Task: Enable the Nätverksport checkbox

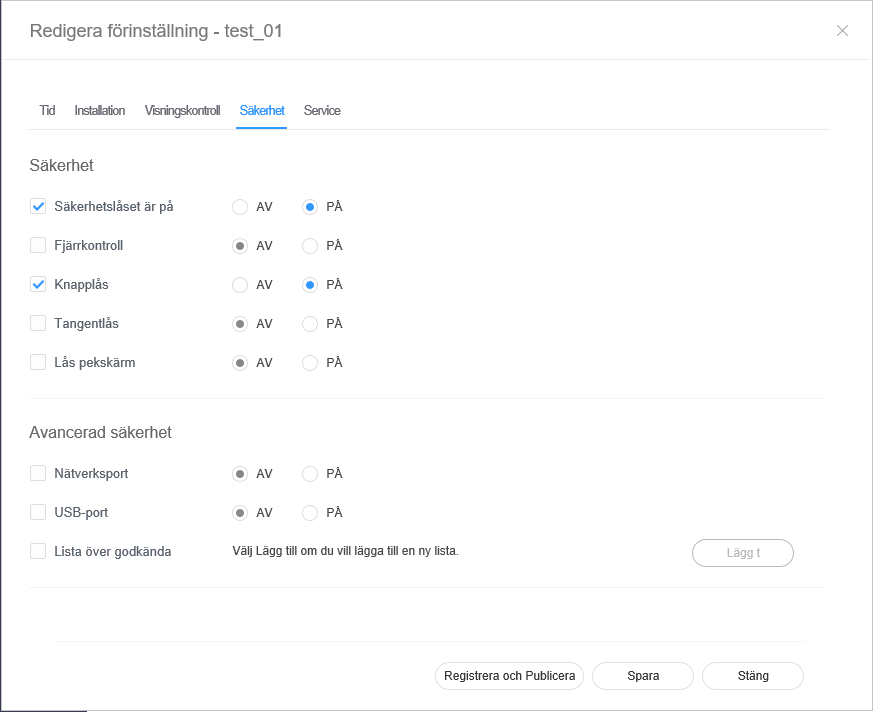Action: point(39,474)
